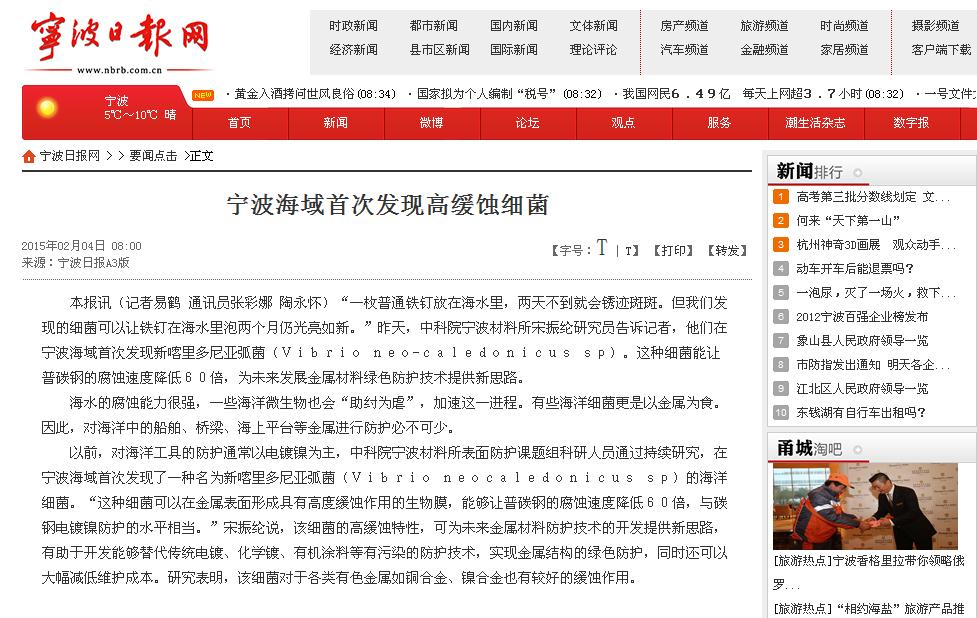The width and height of the screenshot is (977, 618).
Task: Click the circle icon beside 新闻排行
Action: tap(857, 173)
